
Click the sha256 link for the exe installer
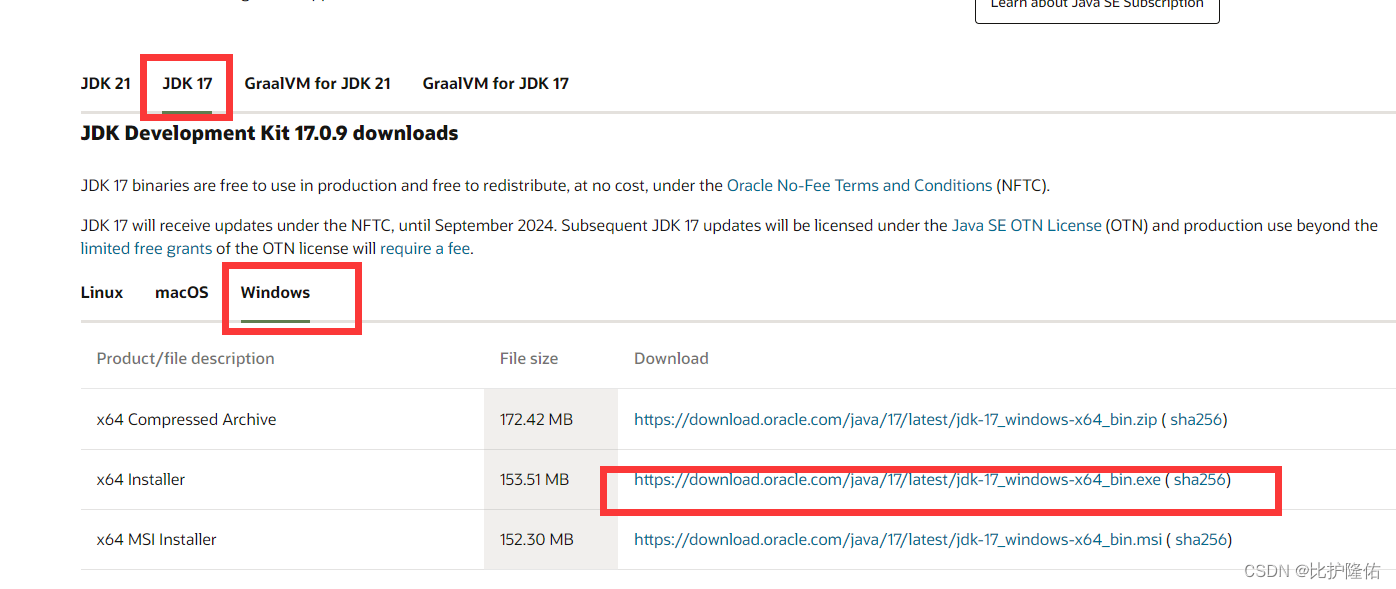click(1198, 479)
